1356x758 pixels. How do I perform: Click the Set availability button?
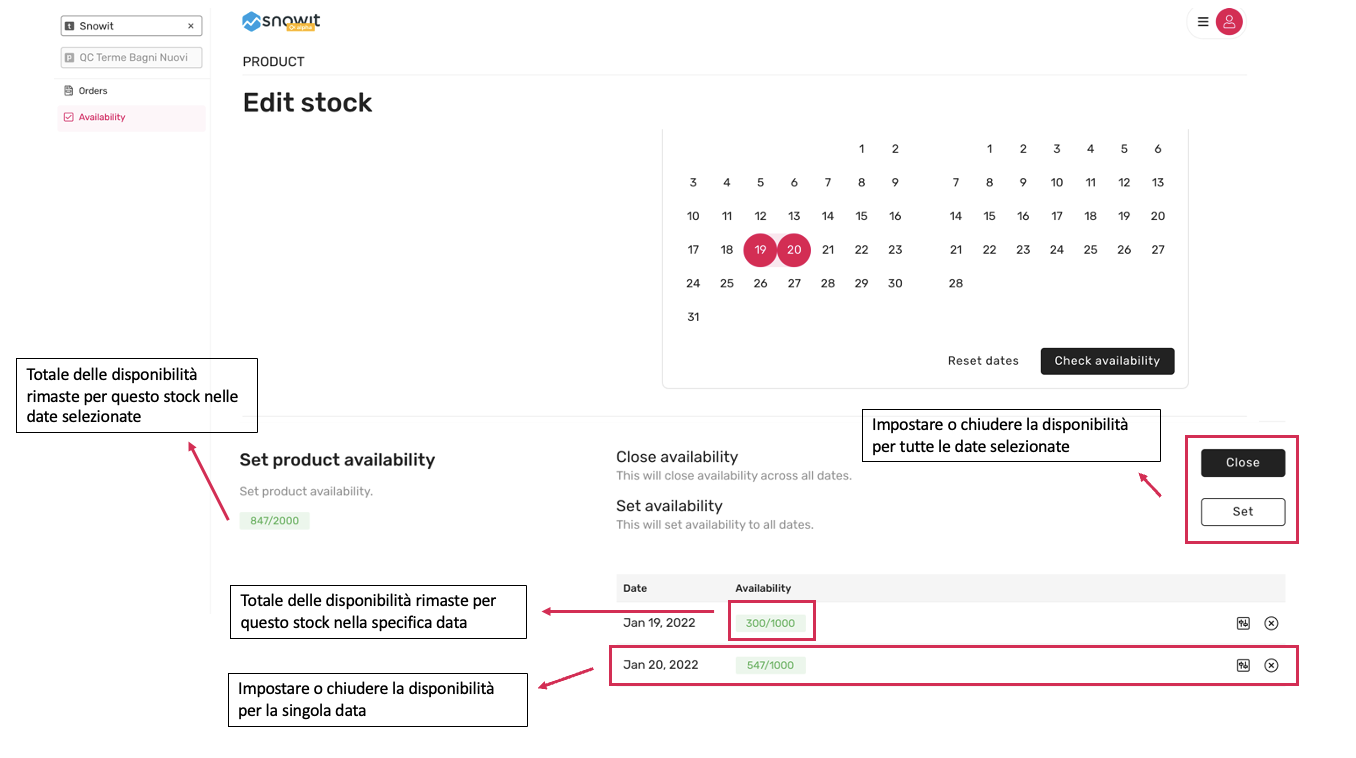click(1242, 511)
